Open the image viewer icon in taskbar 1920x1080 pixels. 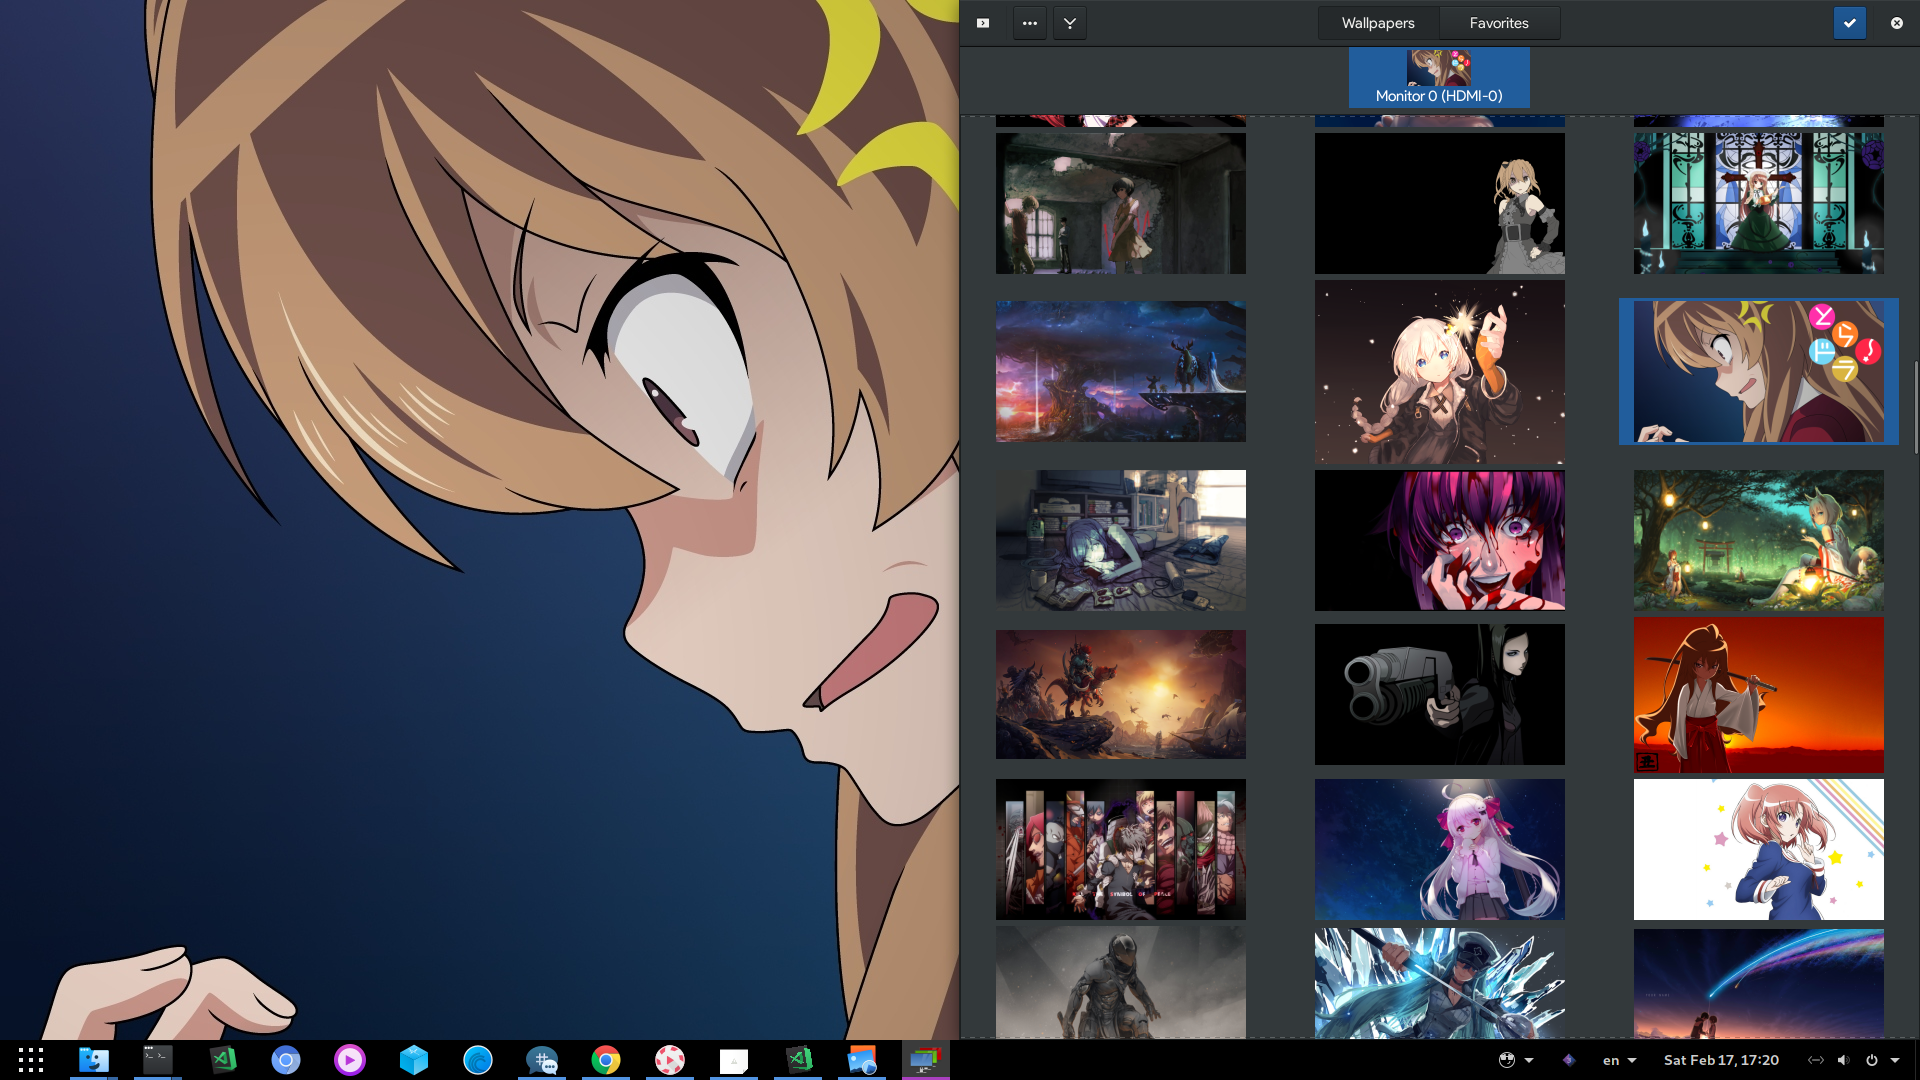click(x=862, y=1060)
